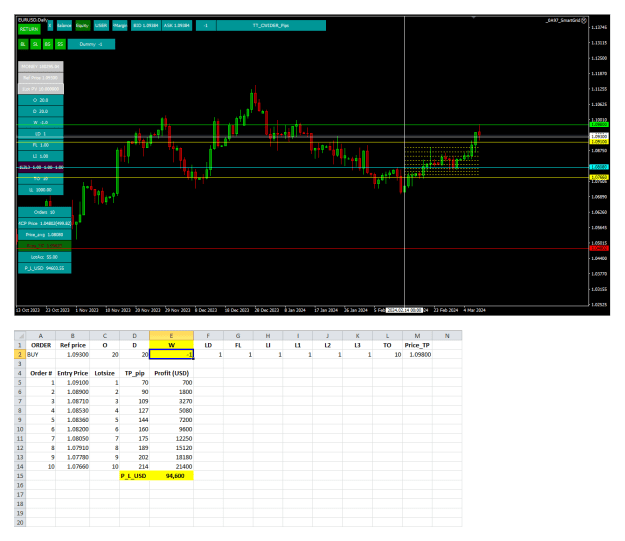Click the TP_pip header cell
Screen dimensions: 625x541
click(x=134, y=373)
